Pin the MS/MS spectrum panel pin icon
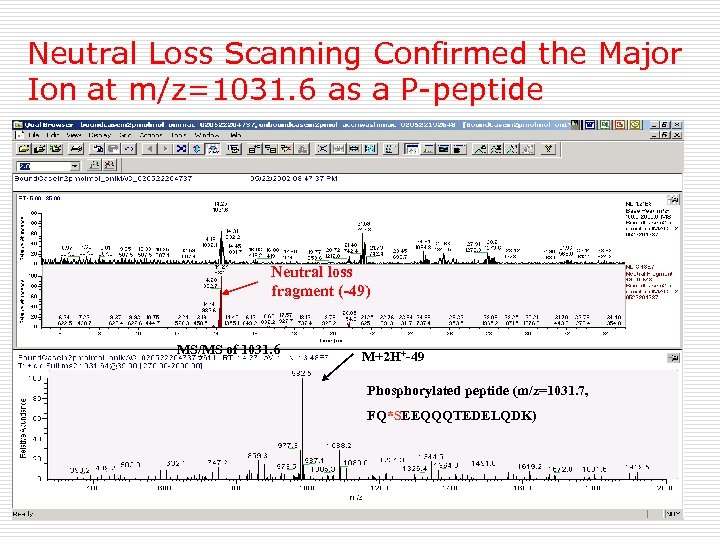The image size is (720, 540). click(674, 358)
